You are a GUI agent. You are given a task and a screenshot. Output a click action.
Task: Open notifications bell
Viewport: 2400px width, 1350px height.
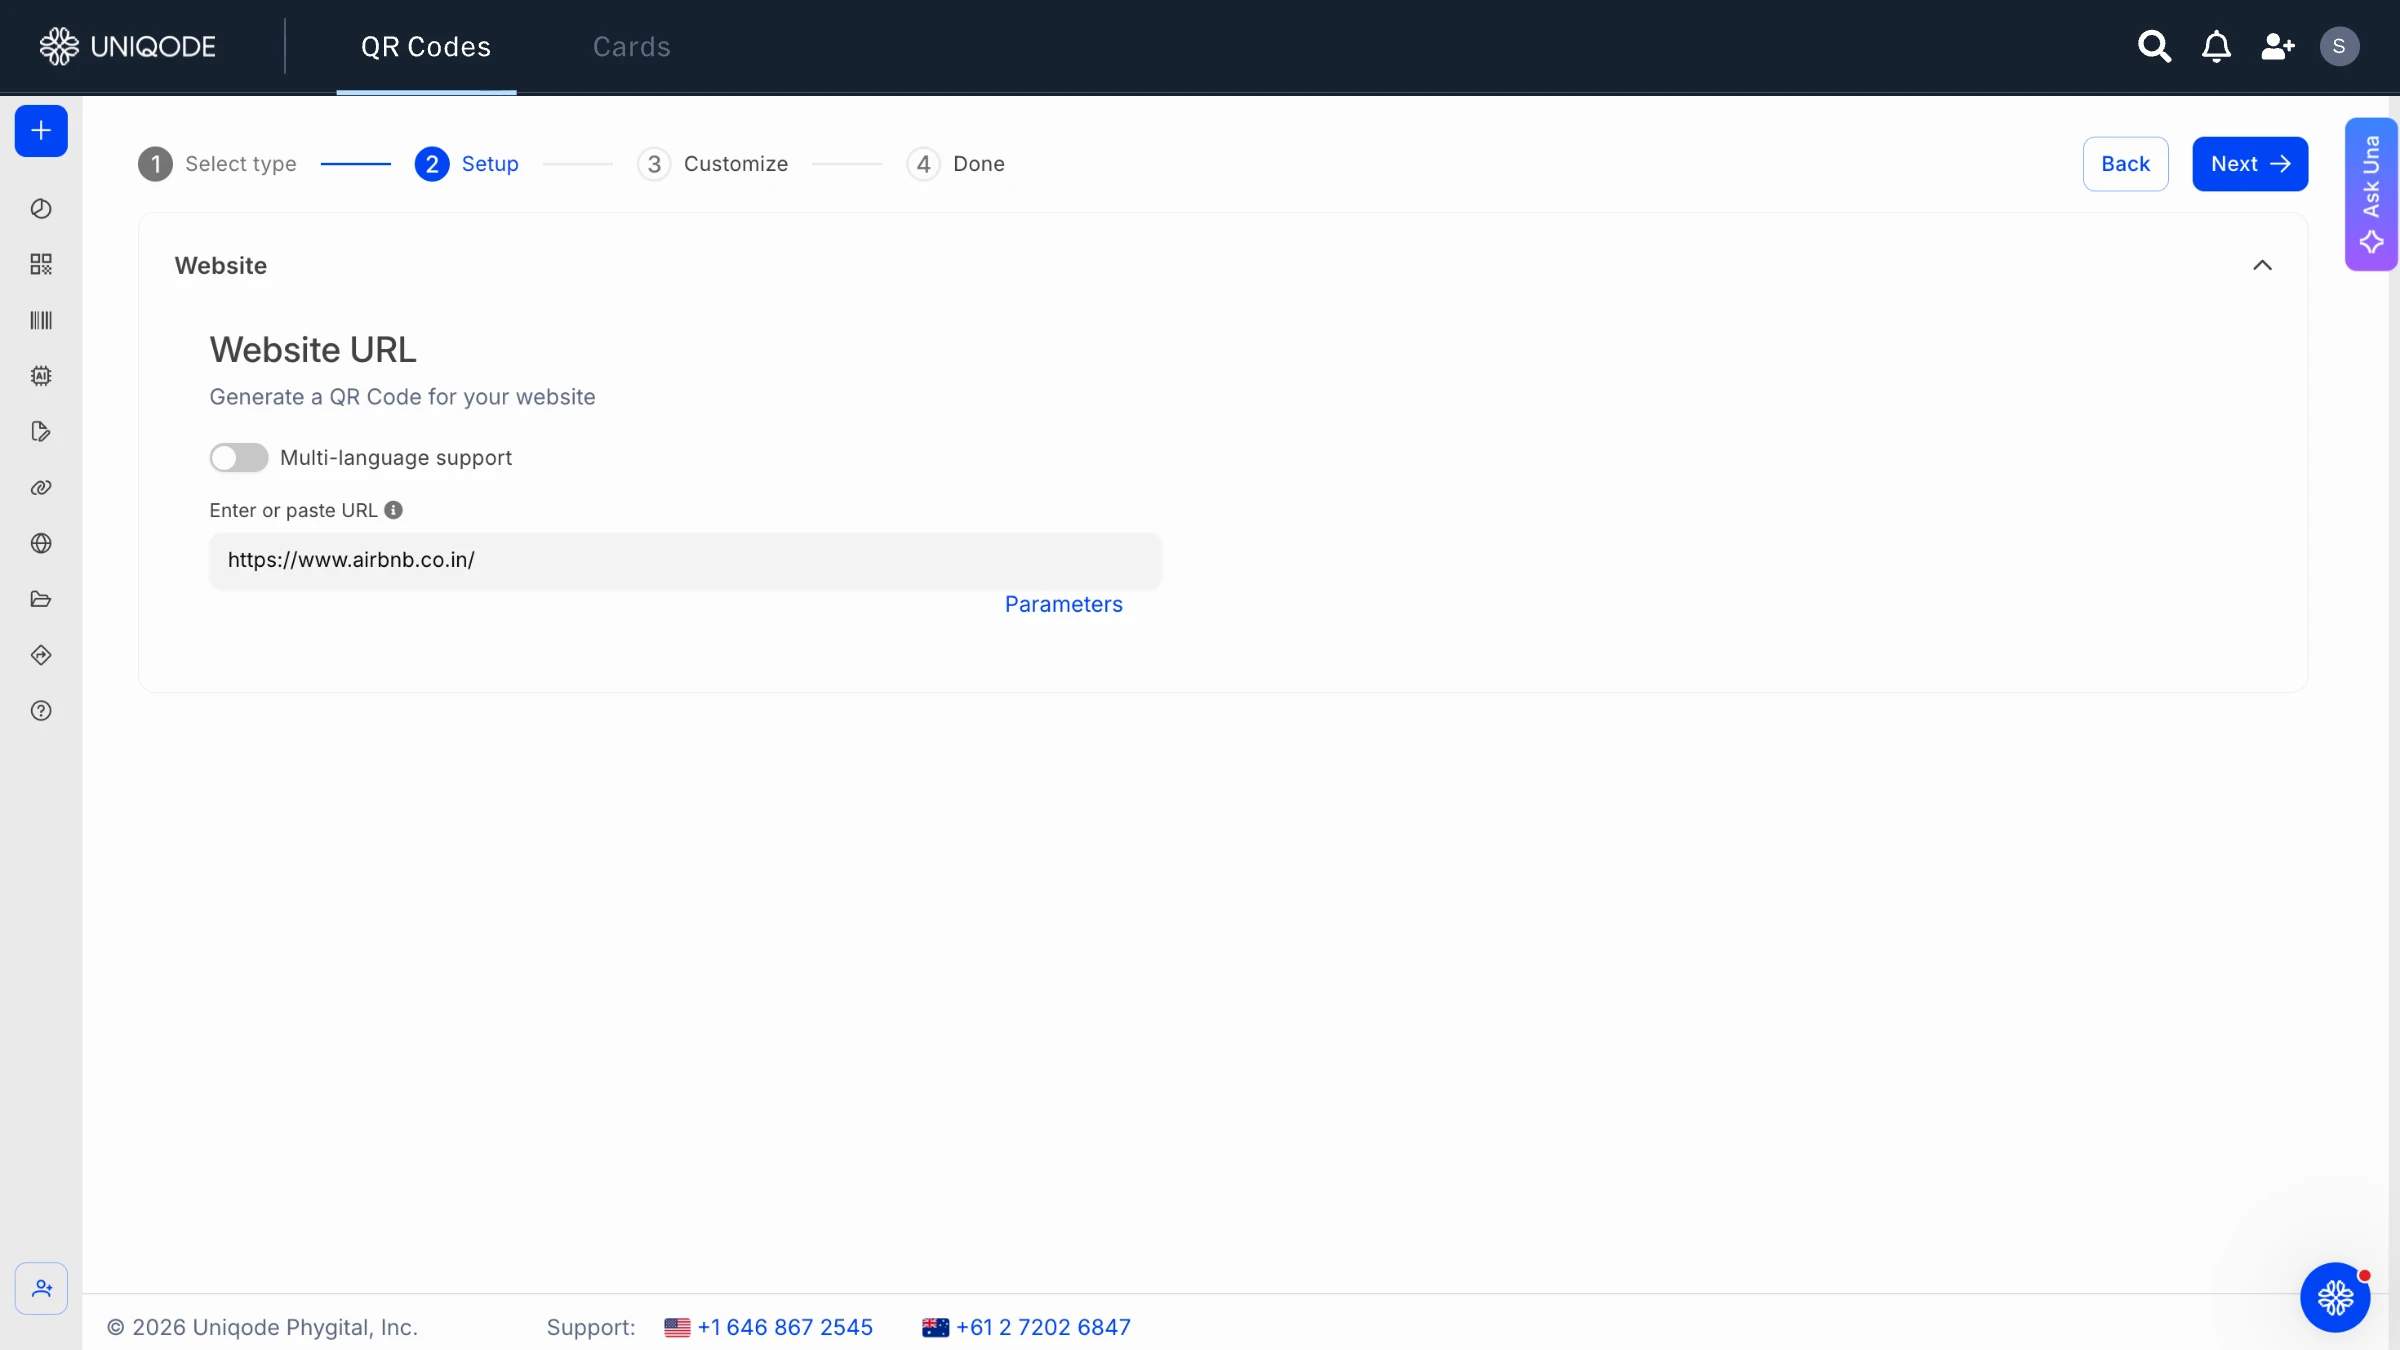click(2216, 46)
